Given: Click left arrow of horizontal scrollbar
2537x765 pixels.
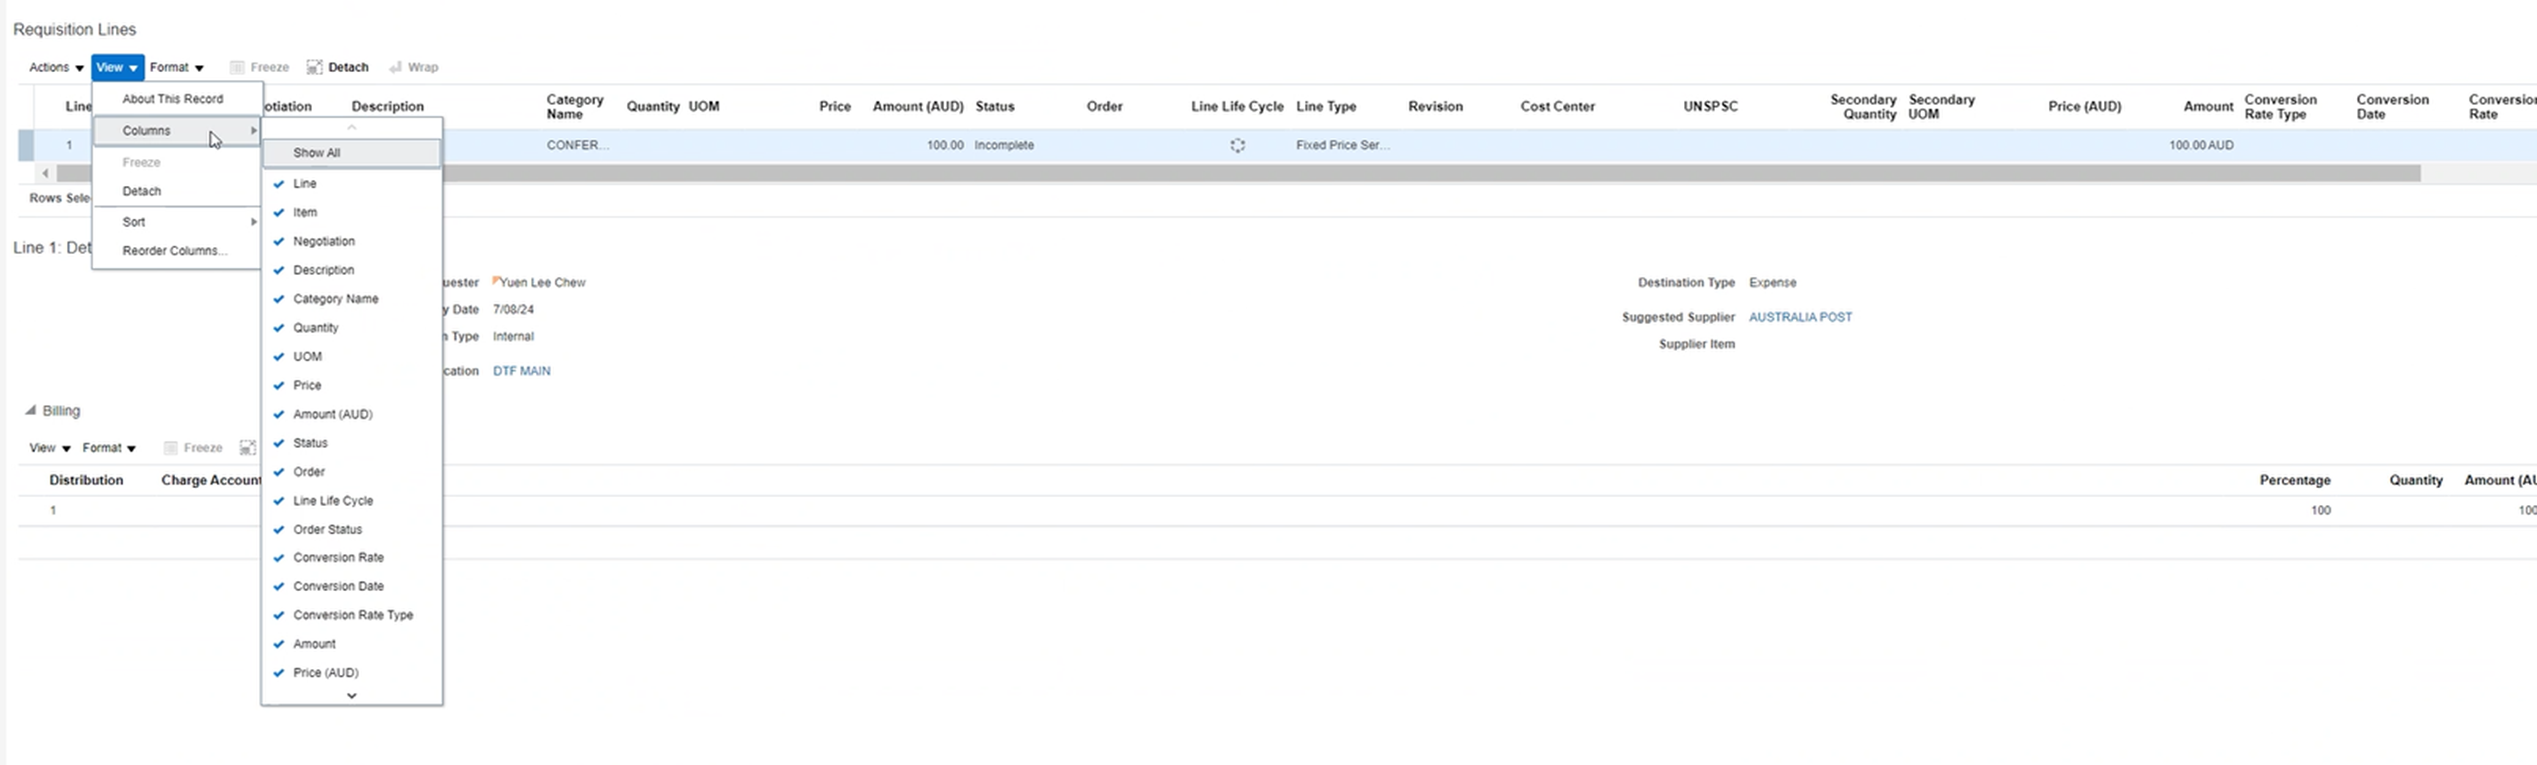Looking at the screenshot, I should (x=45, y=174).
